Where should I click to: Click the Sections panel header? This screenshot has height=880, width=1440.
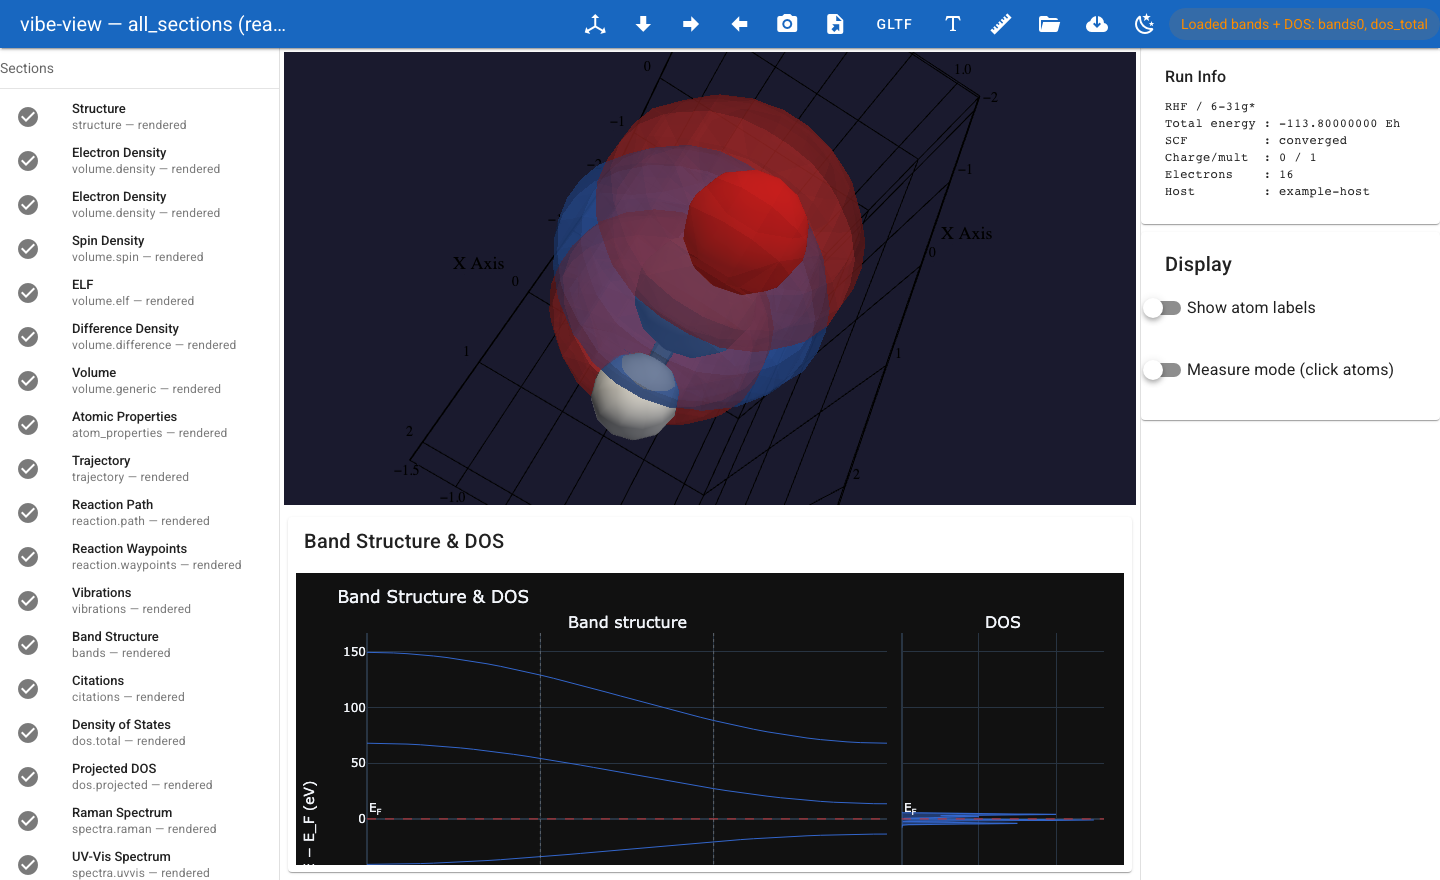[27, 68]
